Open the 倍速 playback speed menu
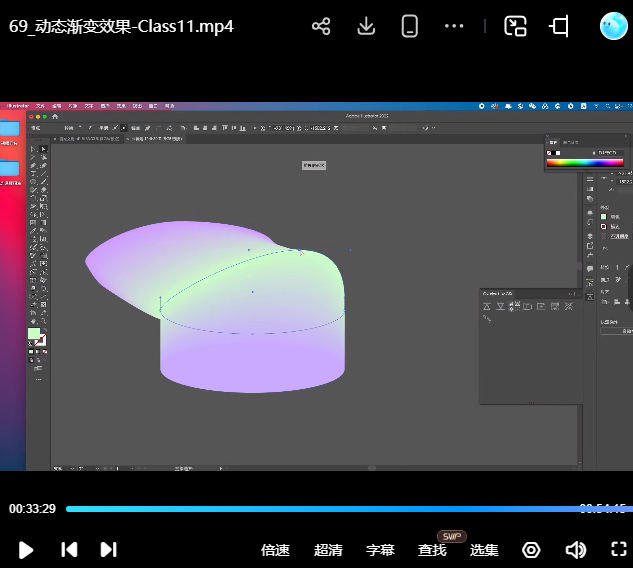Screen dimensions: 633x568 point(275,550)
